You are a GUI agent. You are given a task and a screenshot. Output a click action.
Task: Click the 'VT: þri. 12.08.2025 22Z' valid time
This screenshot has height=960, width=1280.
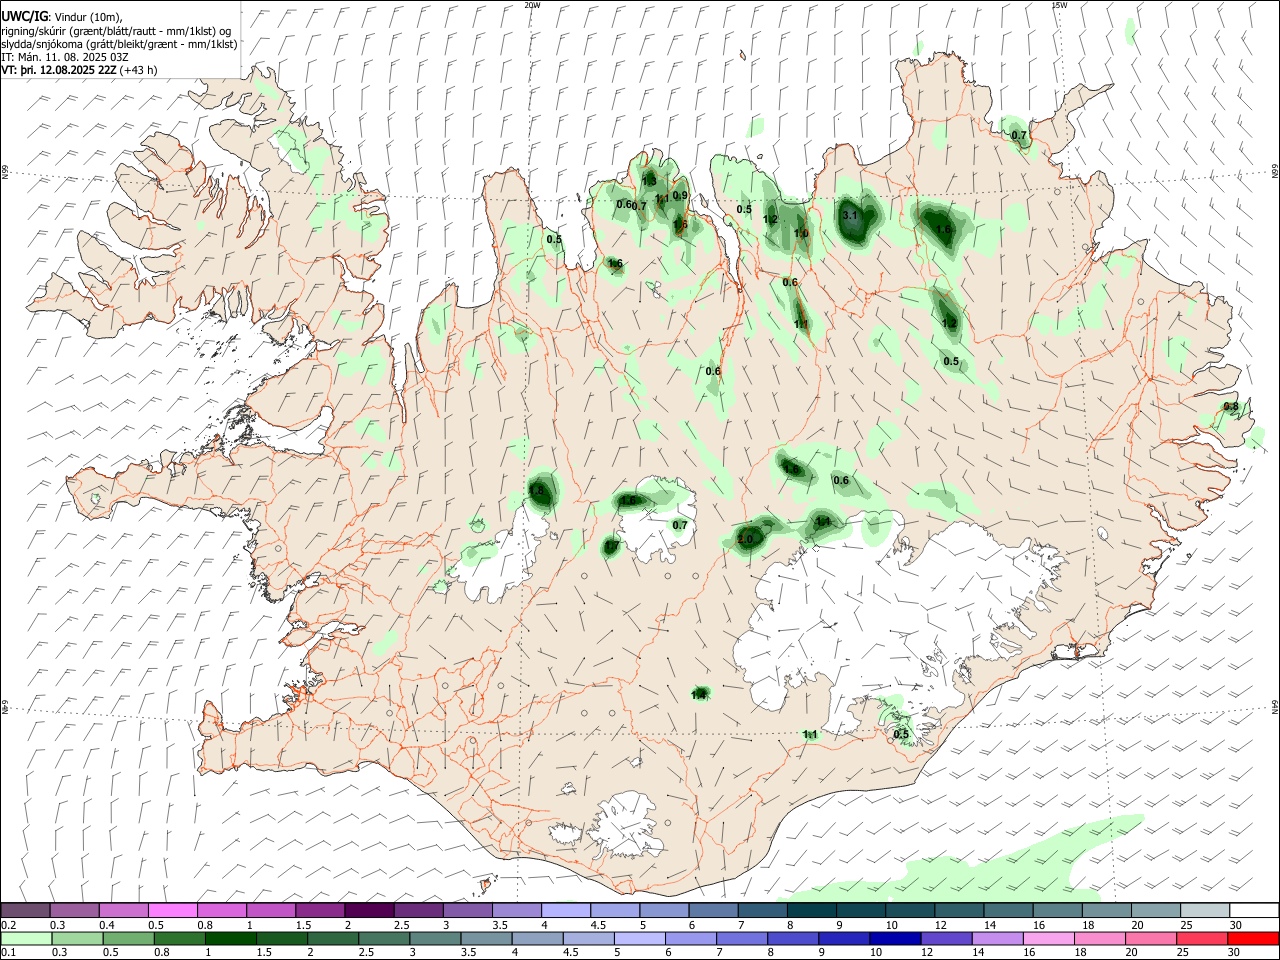[58, 70]
